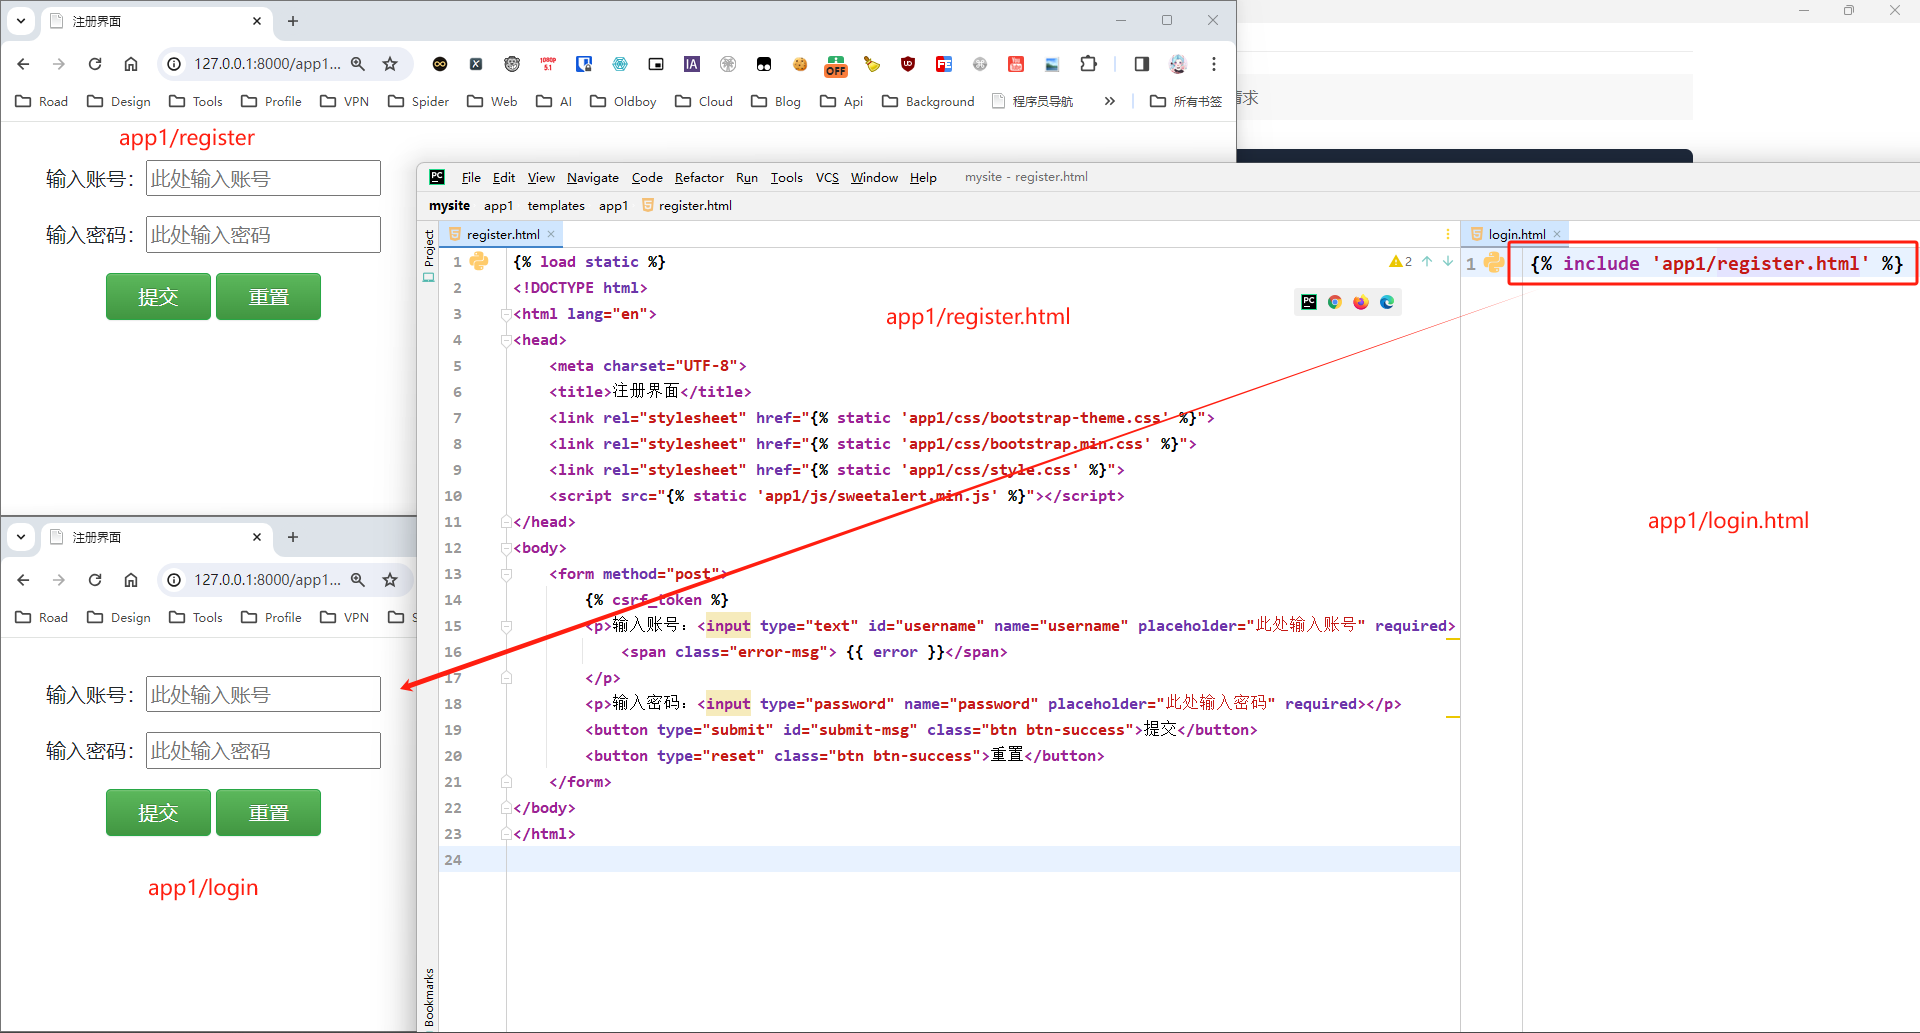The height and width of the screenshot is (1033, 1920).
Task: Open home page in top browser window
Action: tap(131, 64)
